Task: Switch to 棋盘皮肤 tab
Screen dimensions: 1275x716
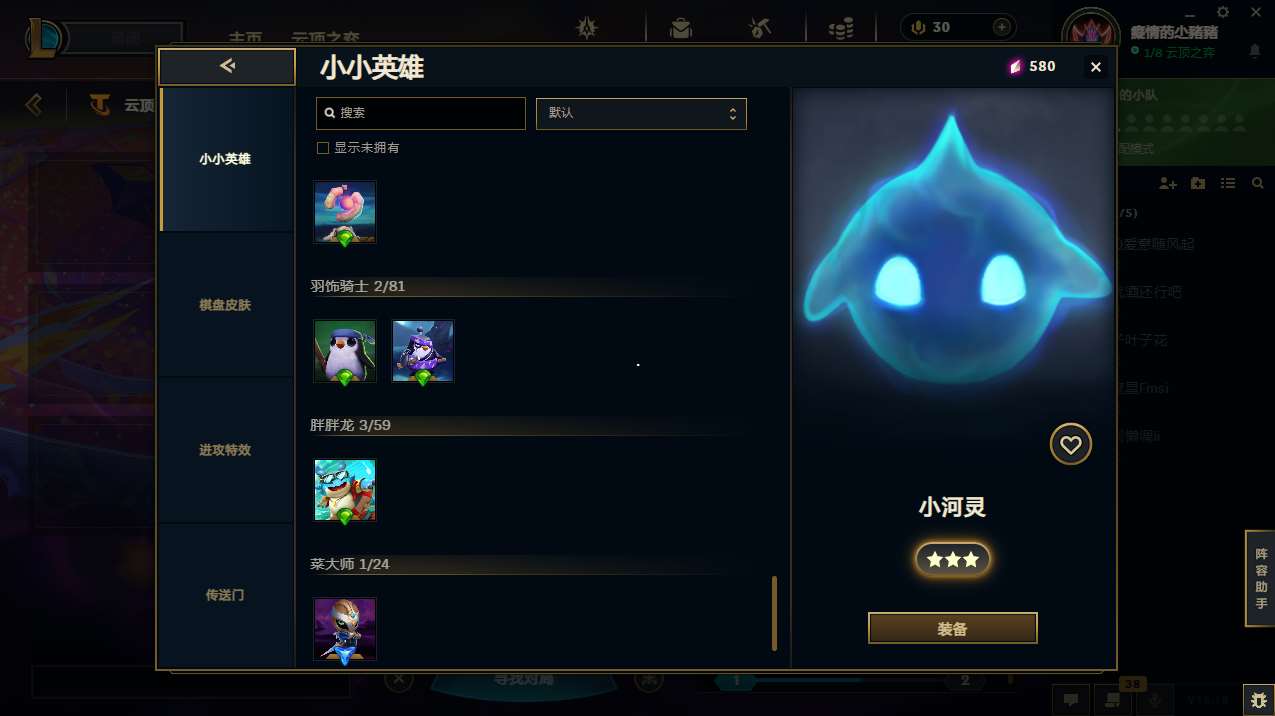Action: 226,305
